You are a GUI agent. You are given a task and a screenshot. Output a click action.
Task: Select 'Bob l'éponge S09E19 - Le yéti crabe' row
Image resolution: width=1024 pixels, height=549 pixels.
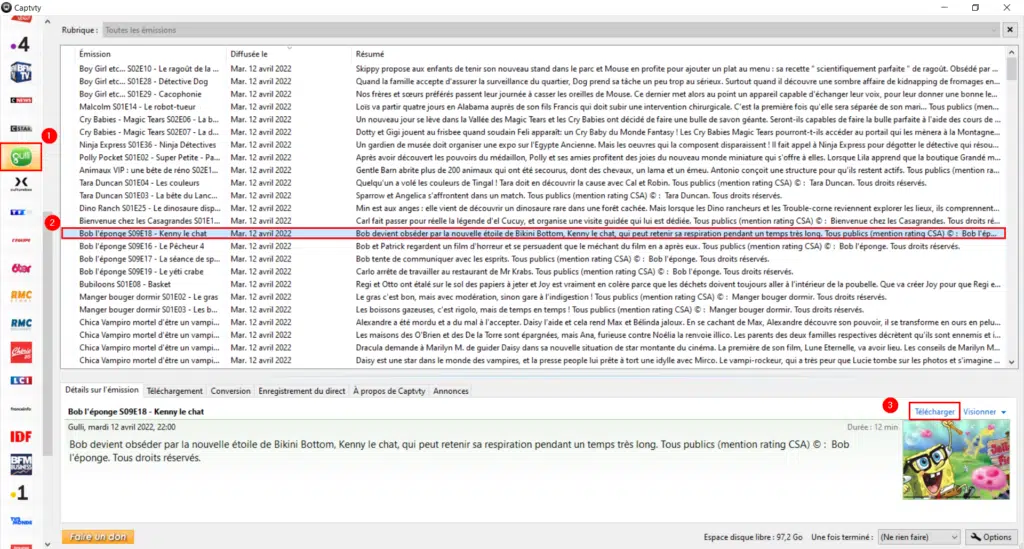click(533, 272)
